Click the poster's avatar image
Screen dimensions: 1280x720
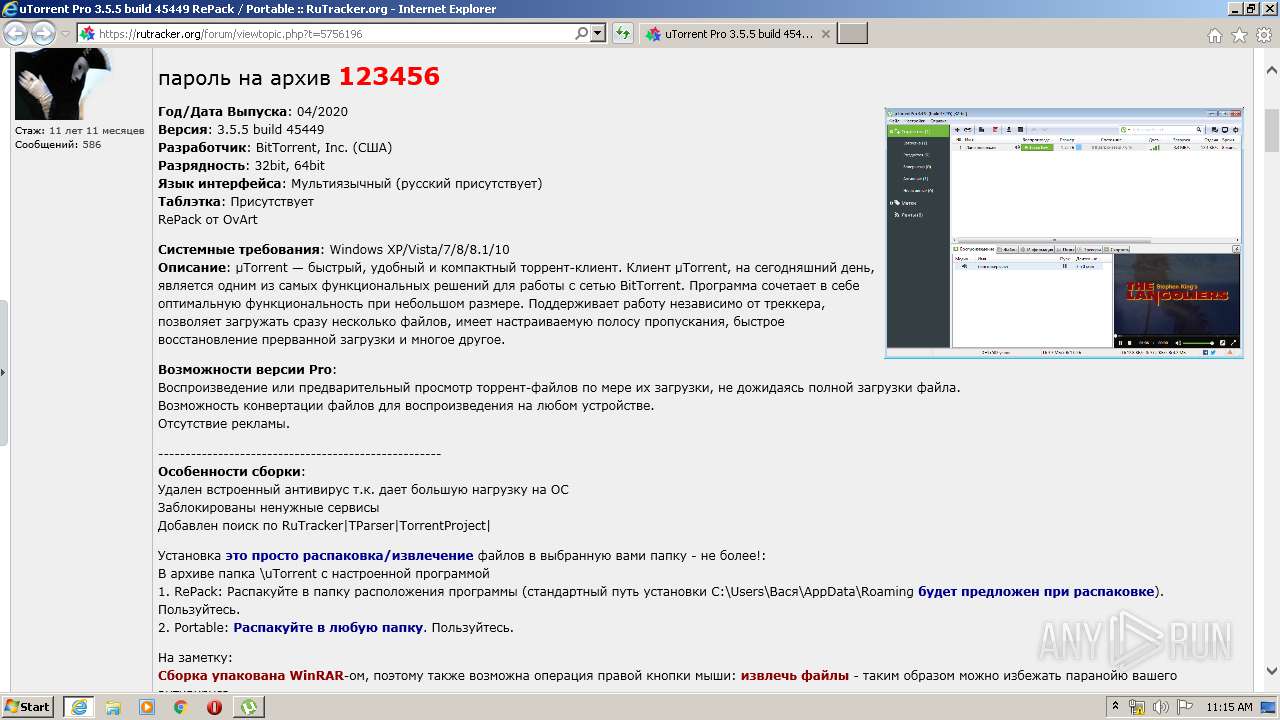(63, 85)
